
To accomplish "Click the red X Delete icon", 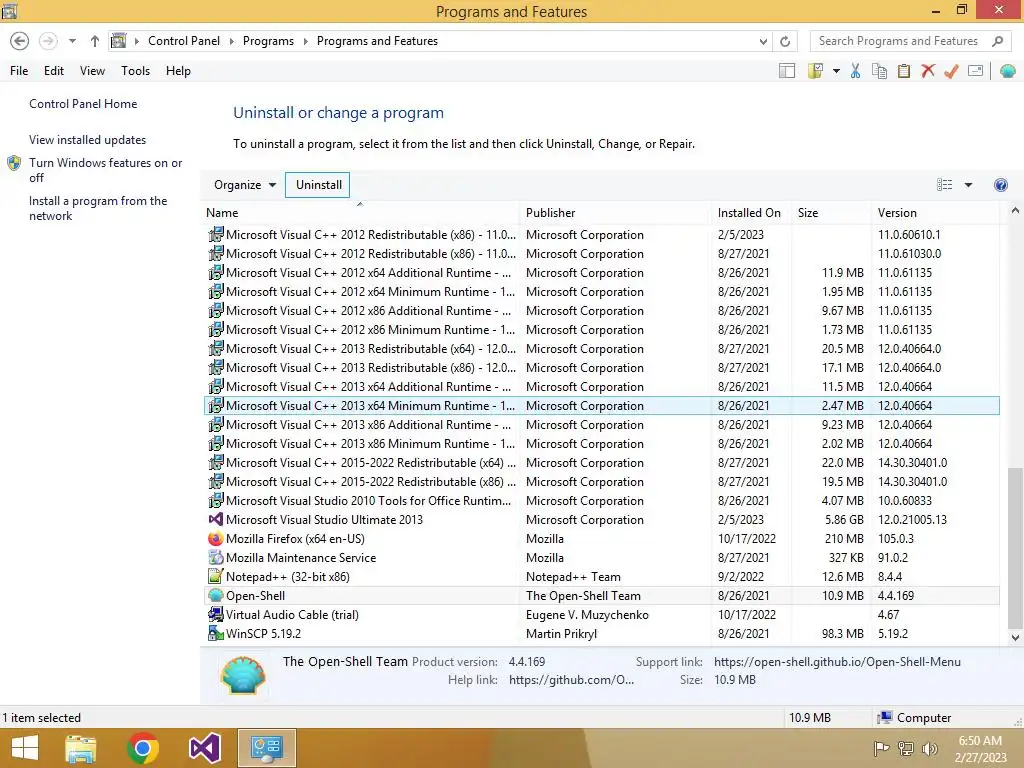I will 927,71.
